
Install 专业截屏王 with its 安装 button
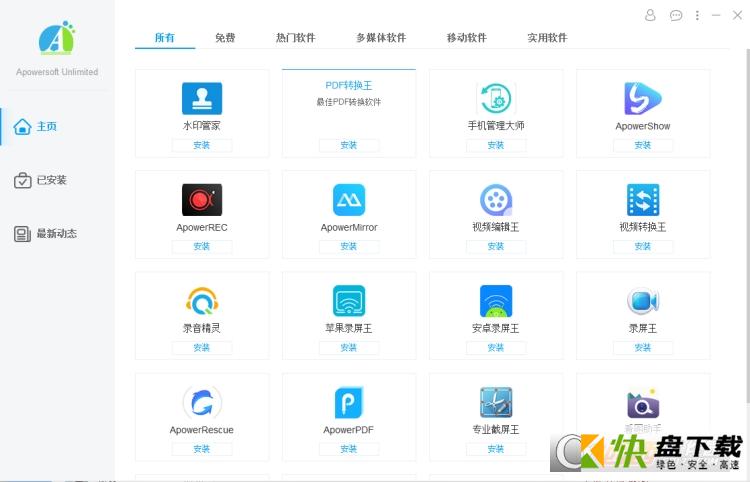[x=496, y=449]
